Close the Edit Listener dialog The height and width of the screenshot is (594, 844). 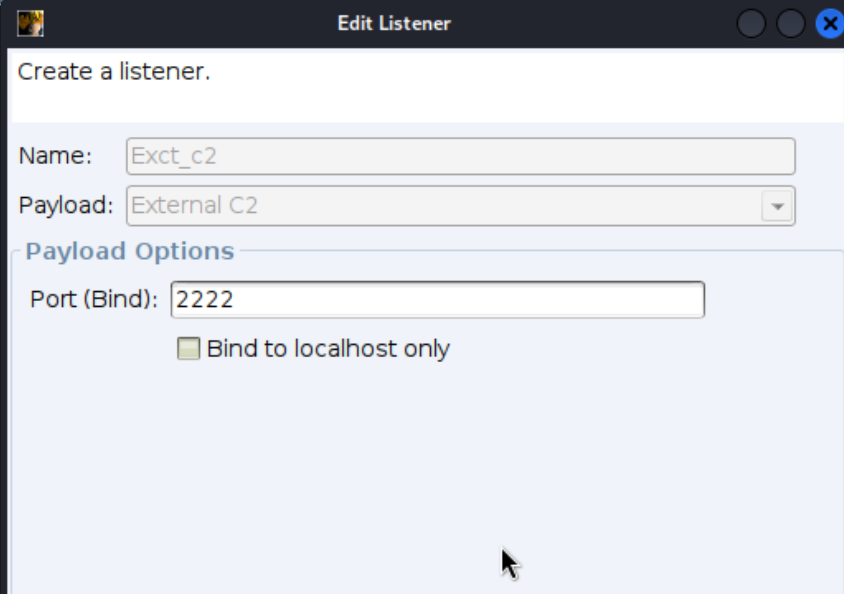pyautogui.click(x=829, y=23)
